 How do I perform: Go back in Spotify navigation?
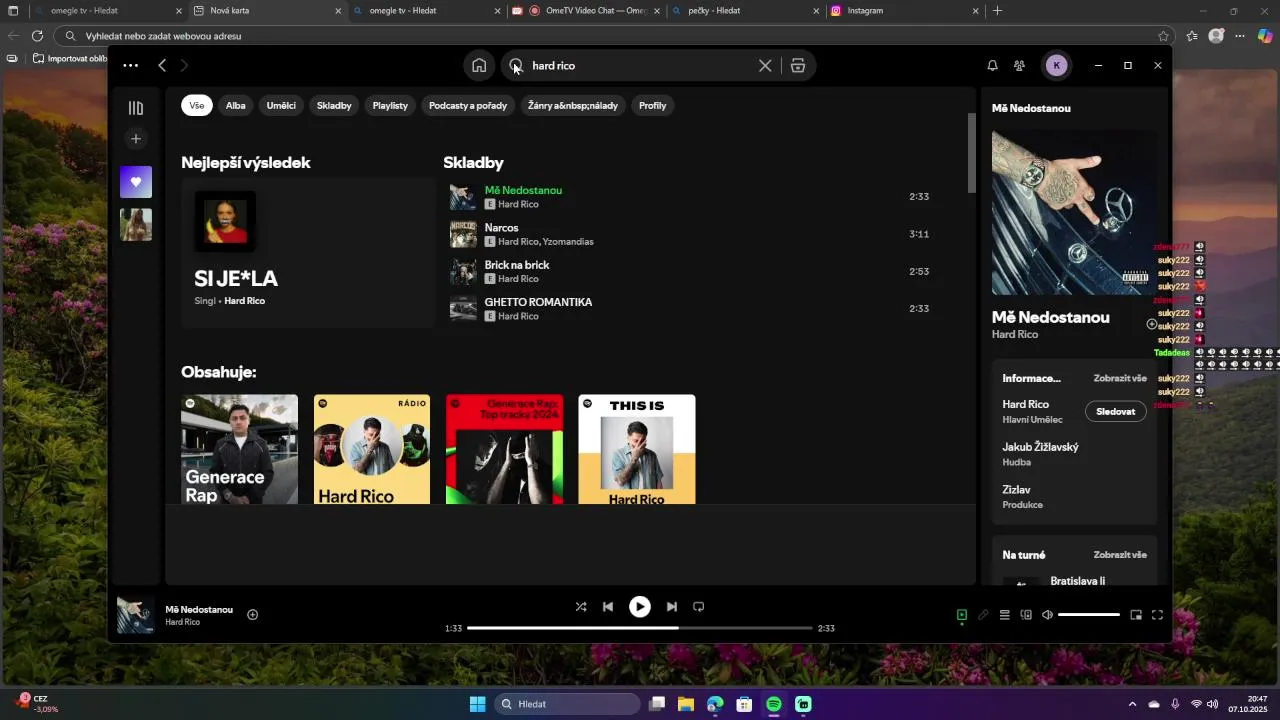pyautogui.click(x=162, y=66)
